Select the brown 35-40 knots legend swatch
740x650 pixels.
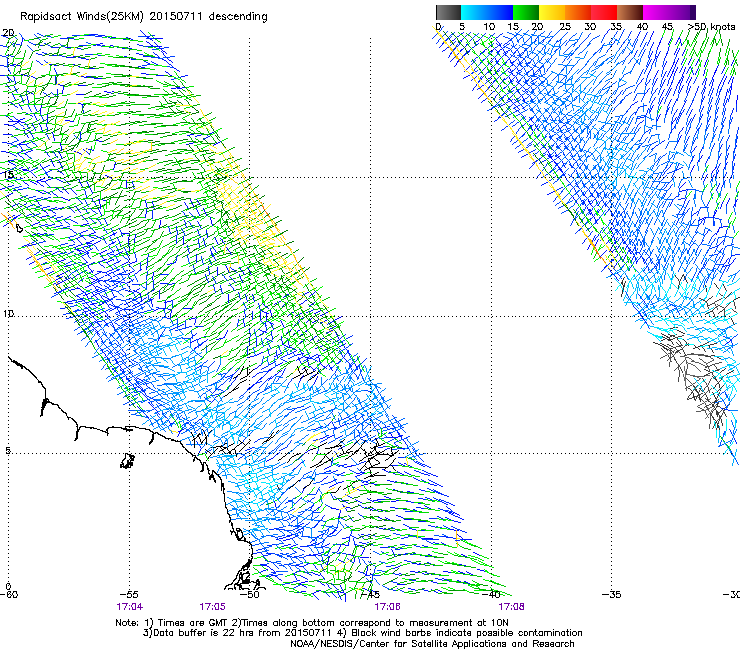(x=630, y=12)
